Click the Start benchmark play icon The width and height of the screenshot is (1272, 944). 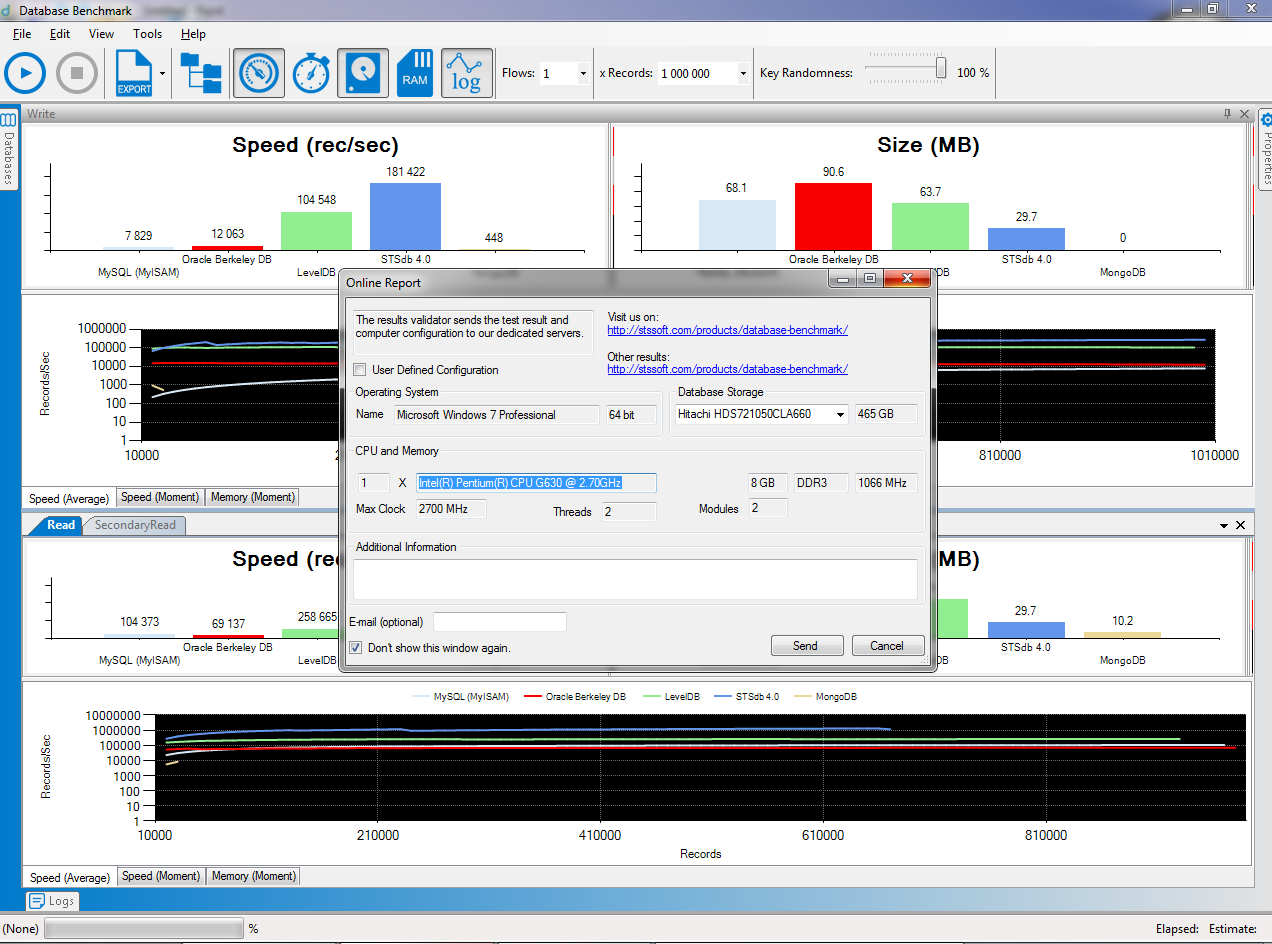point(25,73)
